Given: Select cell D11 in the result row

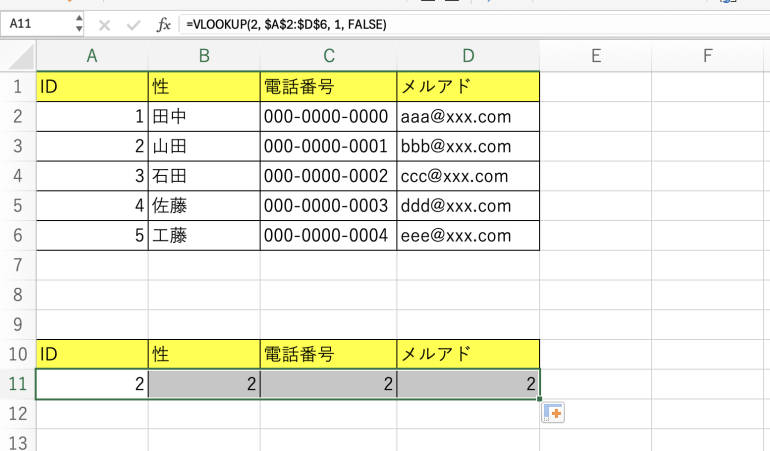Looking at the screenshot, I should (468, 384).
